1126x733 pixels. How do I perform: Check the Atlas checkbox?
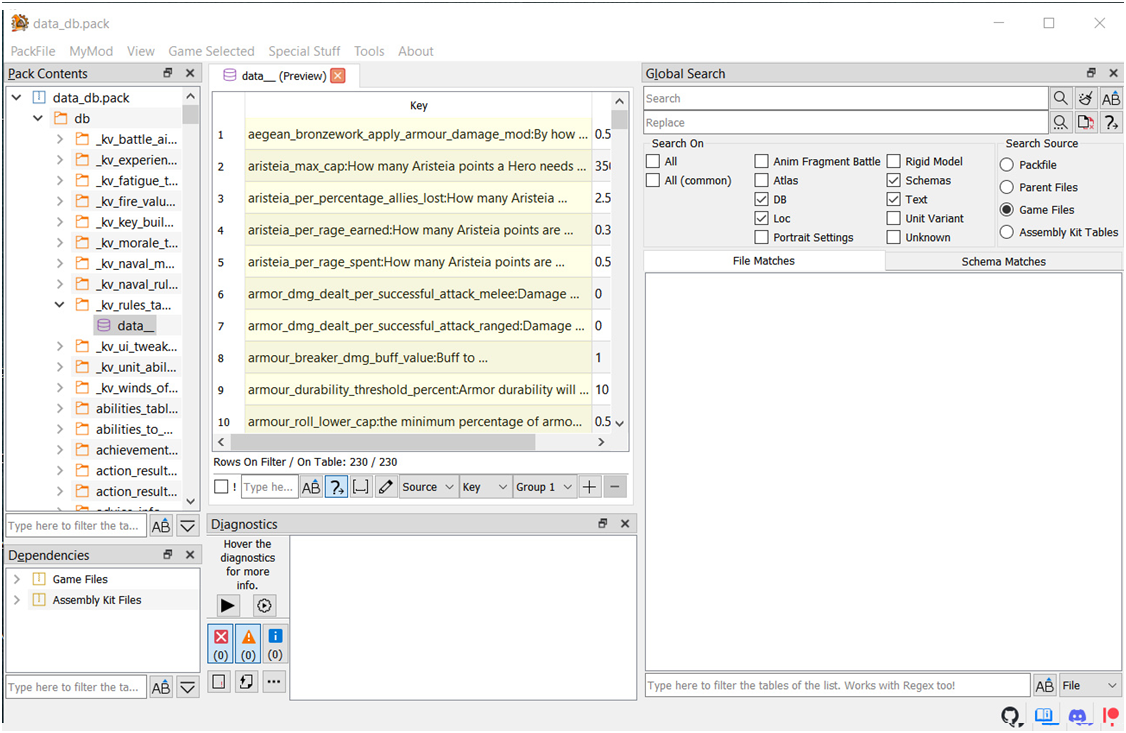(762, 180)
